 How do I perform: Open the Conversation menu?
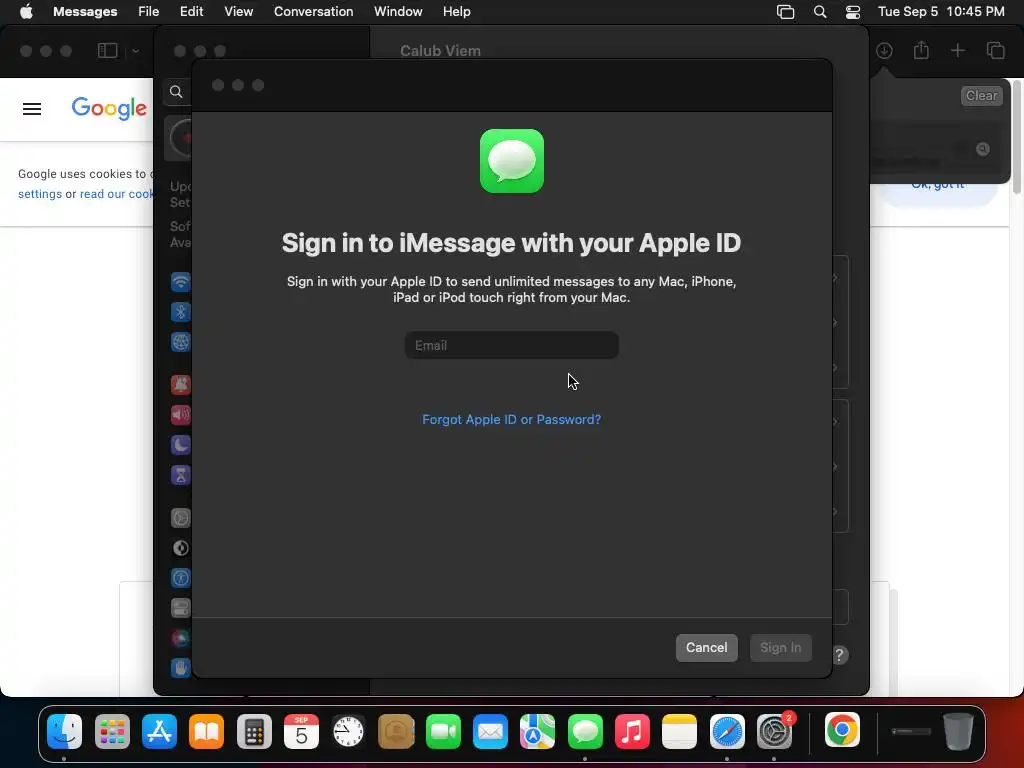point(313,12)
